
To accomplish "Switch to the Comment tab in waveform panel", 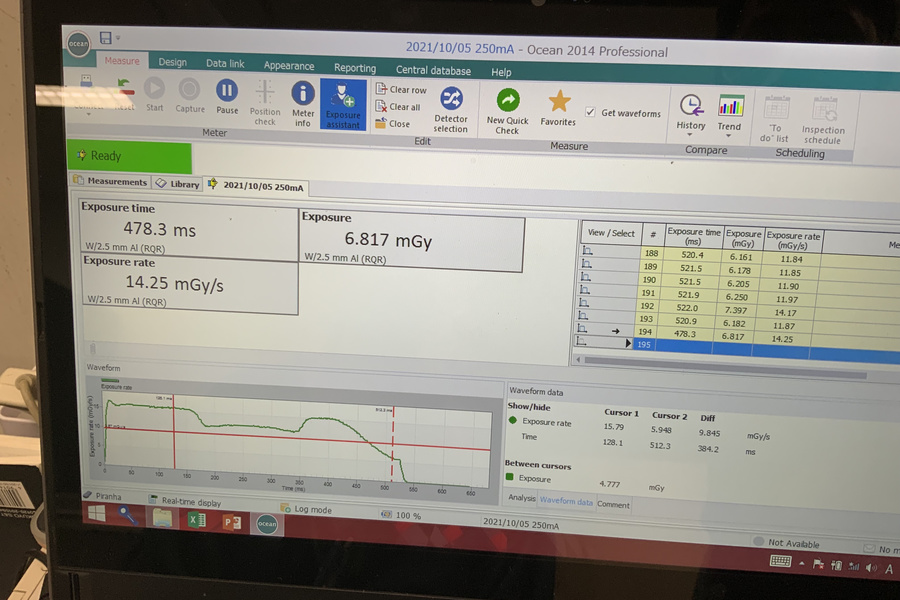I will coord(613,505).
